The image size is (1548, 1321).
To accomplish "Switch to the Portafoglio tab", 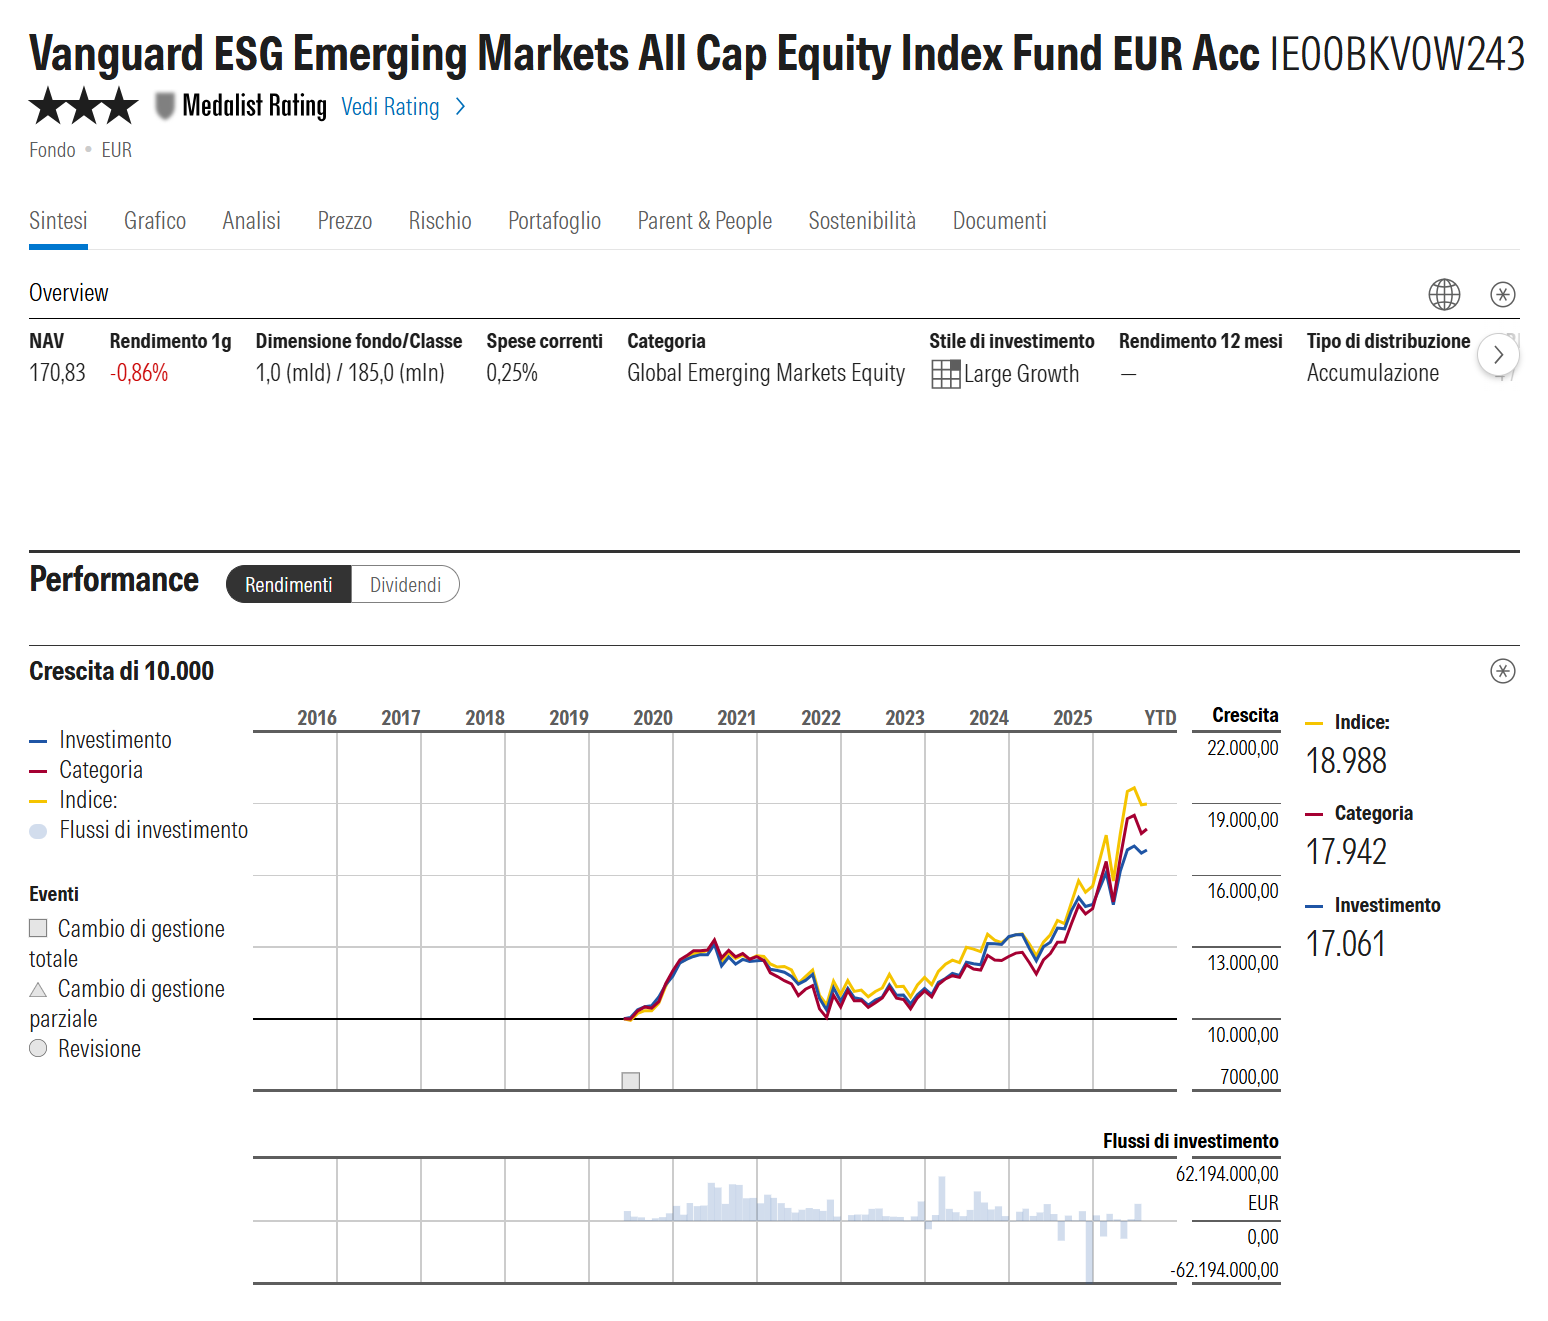I will [554, 221].
